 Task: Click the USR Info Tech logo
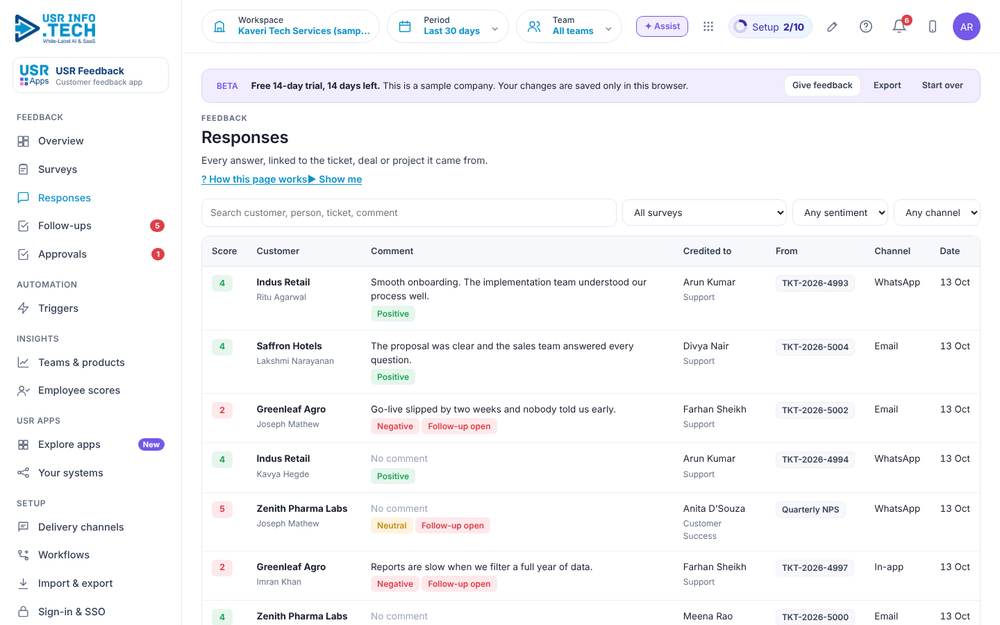(x=55, y=28)
